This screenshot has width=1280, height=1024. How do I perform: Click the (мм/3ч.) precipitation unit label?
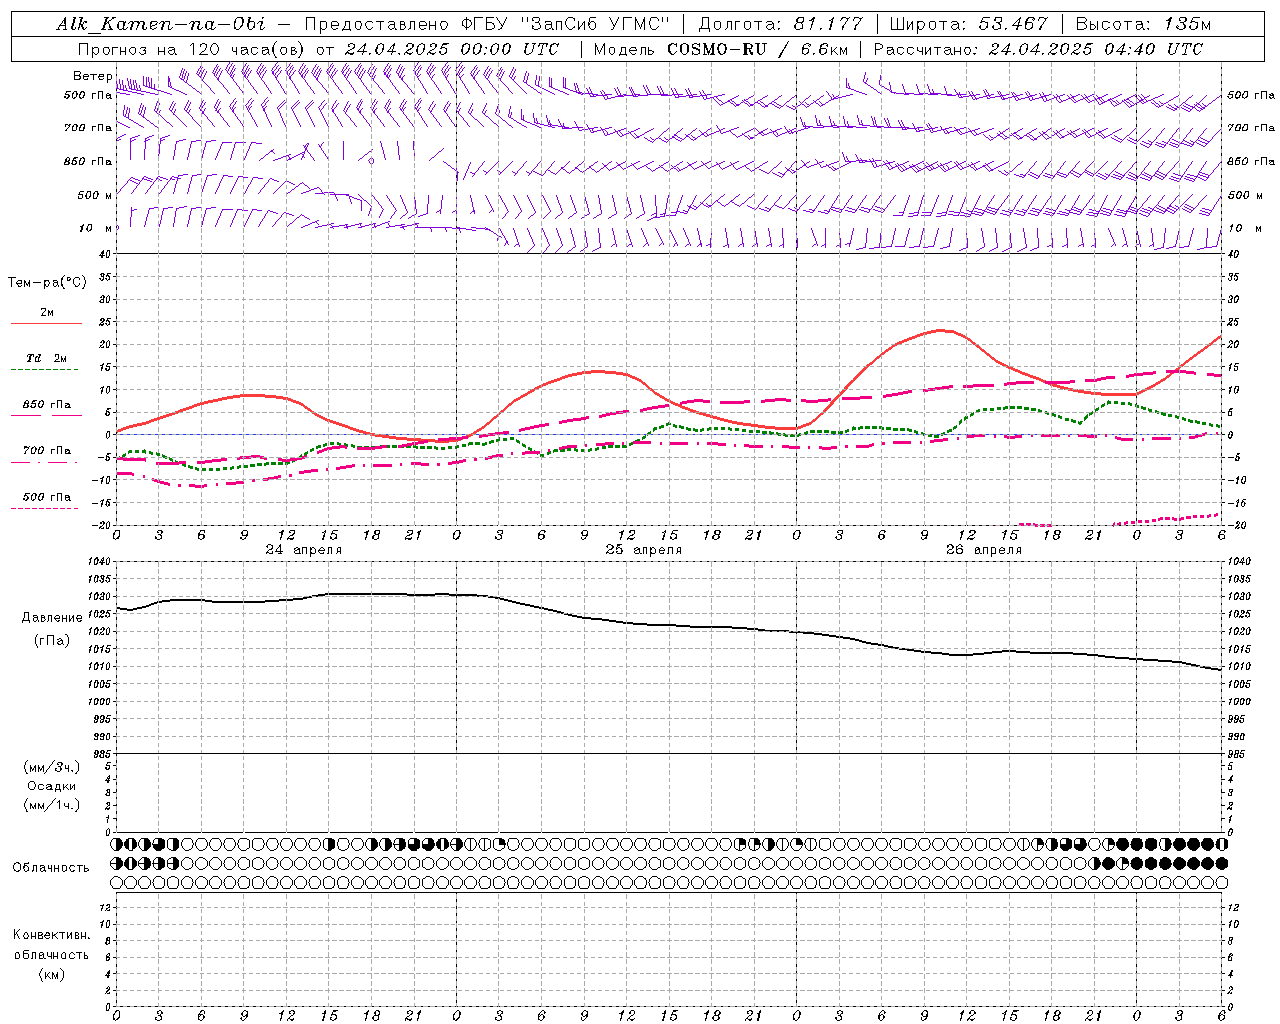click(52, 767)
